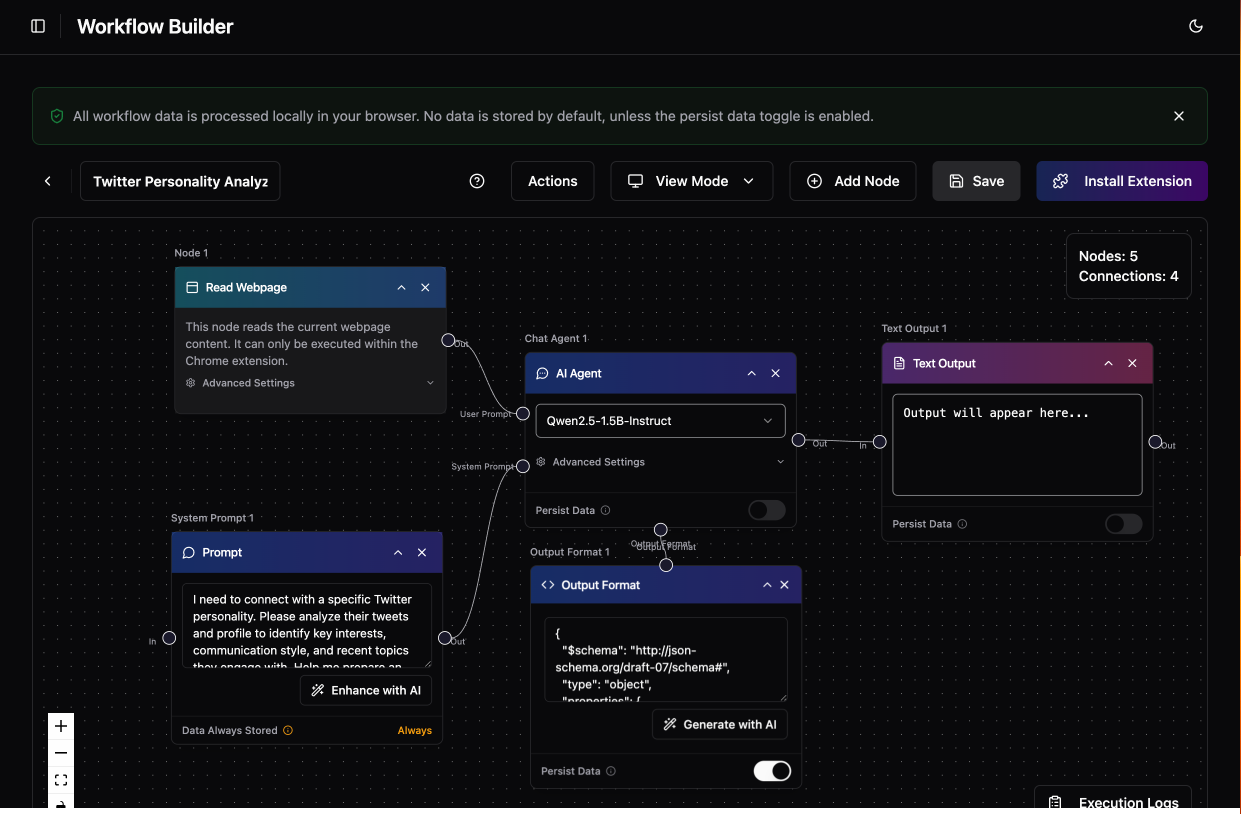Click the Always status label
The width and height of the screenshot is (1241, 814).
coord(415,731)
